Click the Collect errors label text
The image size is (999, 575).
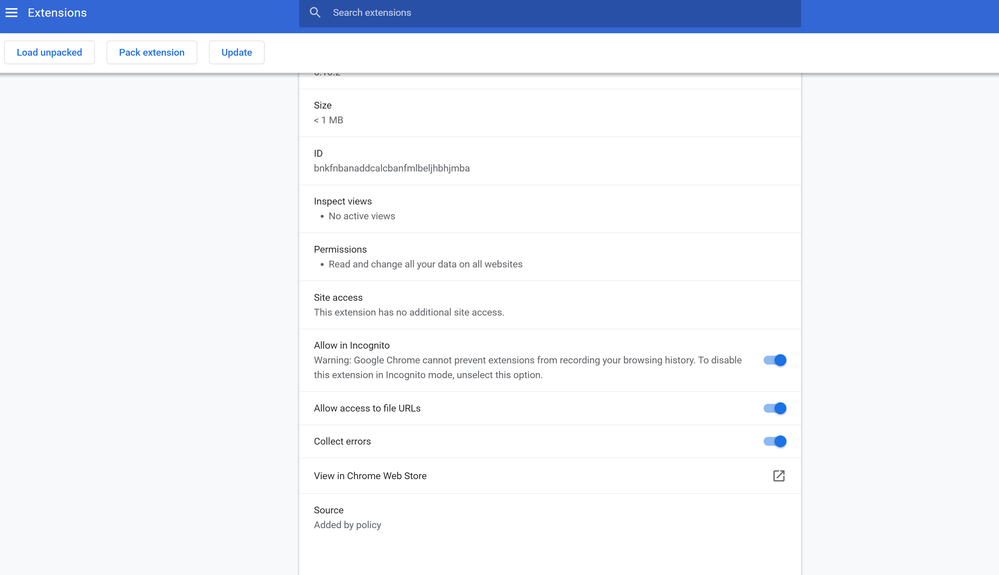[342, 441]
